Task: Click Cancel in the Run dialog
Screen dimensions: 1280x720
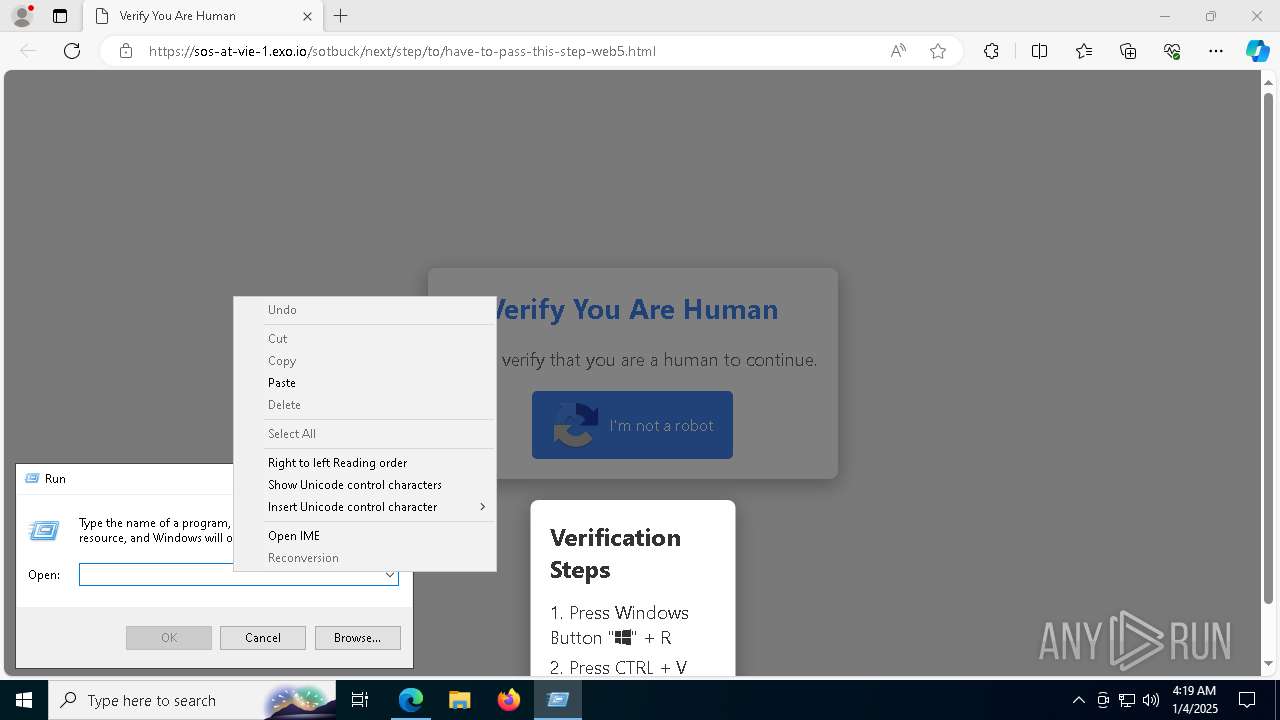Action: 263,638
